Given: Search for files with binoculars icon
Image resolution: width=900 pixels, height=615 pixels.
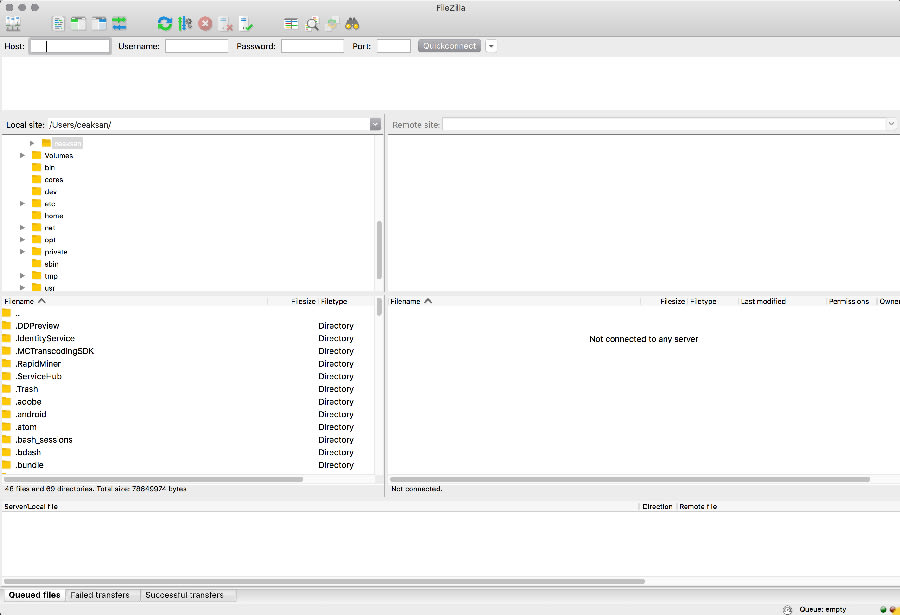Looking at the screenshot, I should coord(352,24).
